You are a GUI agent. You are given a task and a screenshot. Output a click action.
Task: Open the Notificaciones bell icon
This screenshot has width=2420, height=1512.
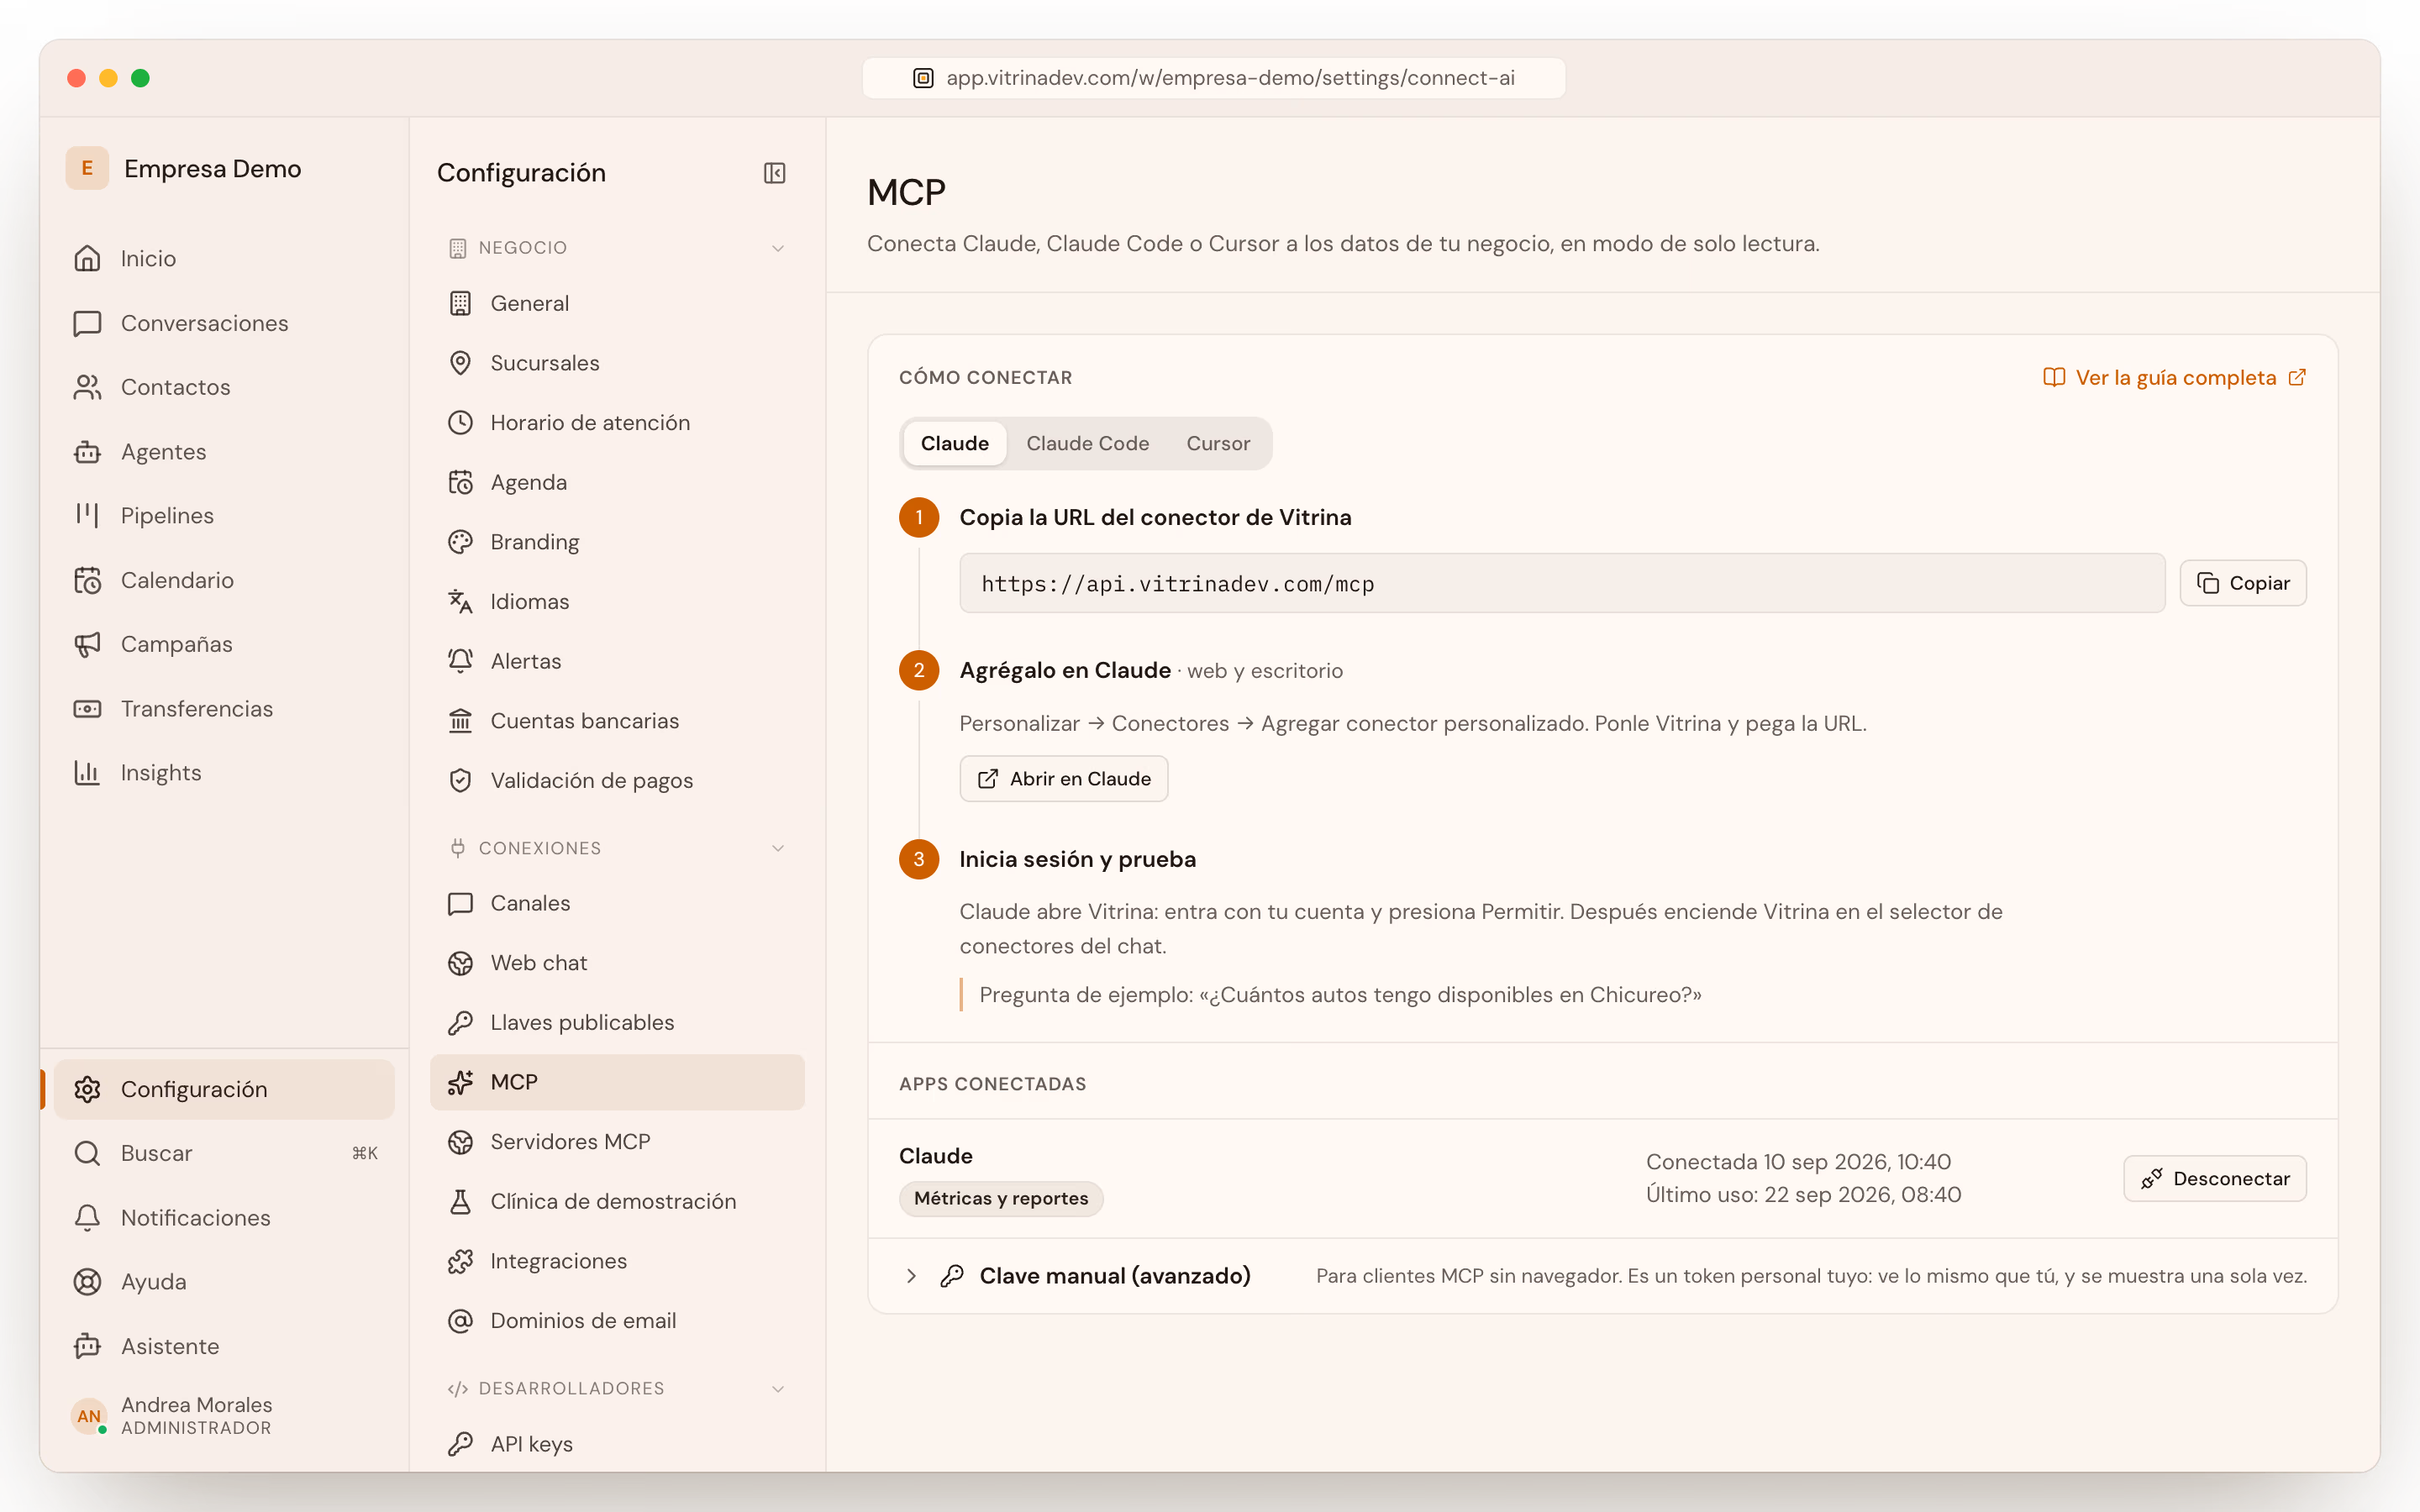coord(87,1217)
